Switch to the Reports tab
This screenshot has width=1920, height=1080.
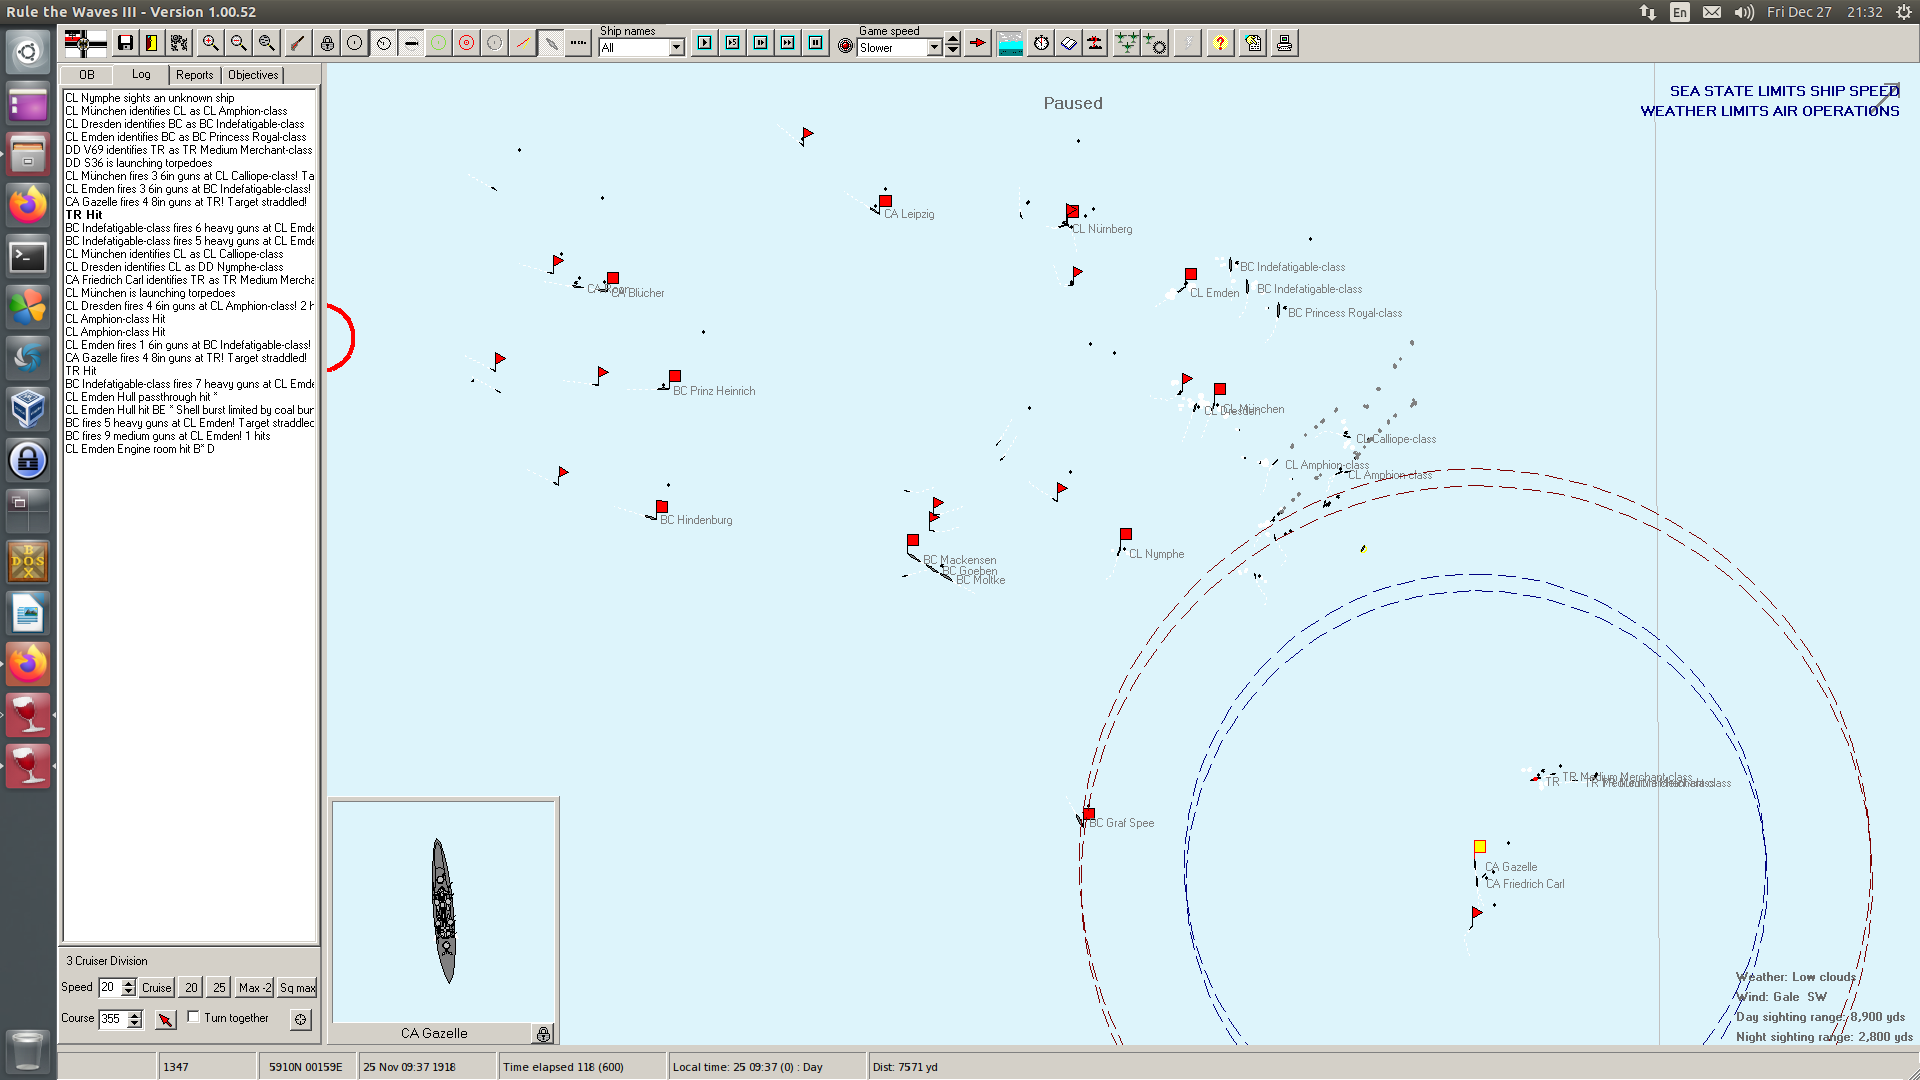point(194,75)
